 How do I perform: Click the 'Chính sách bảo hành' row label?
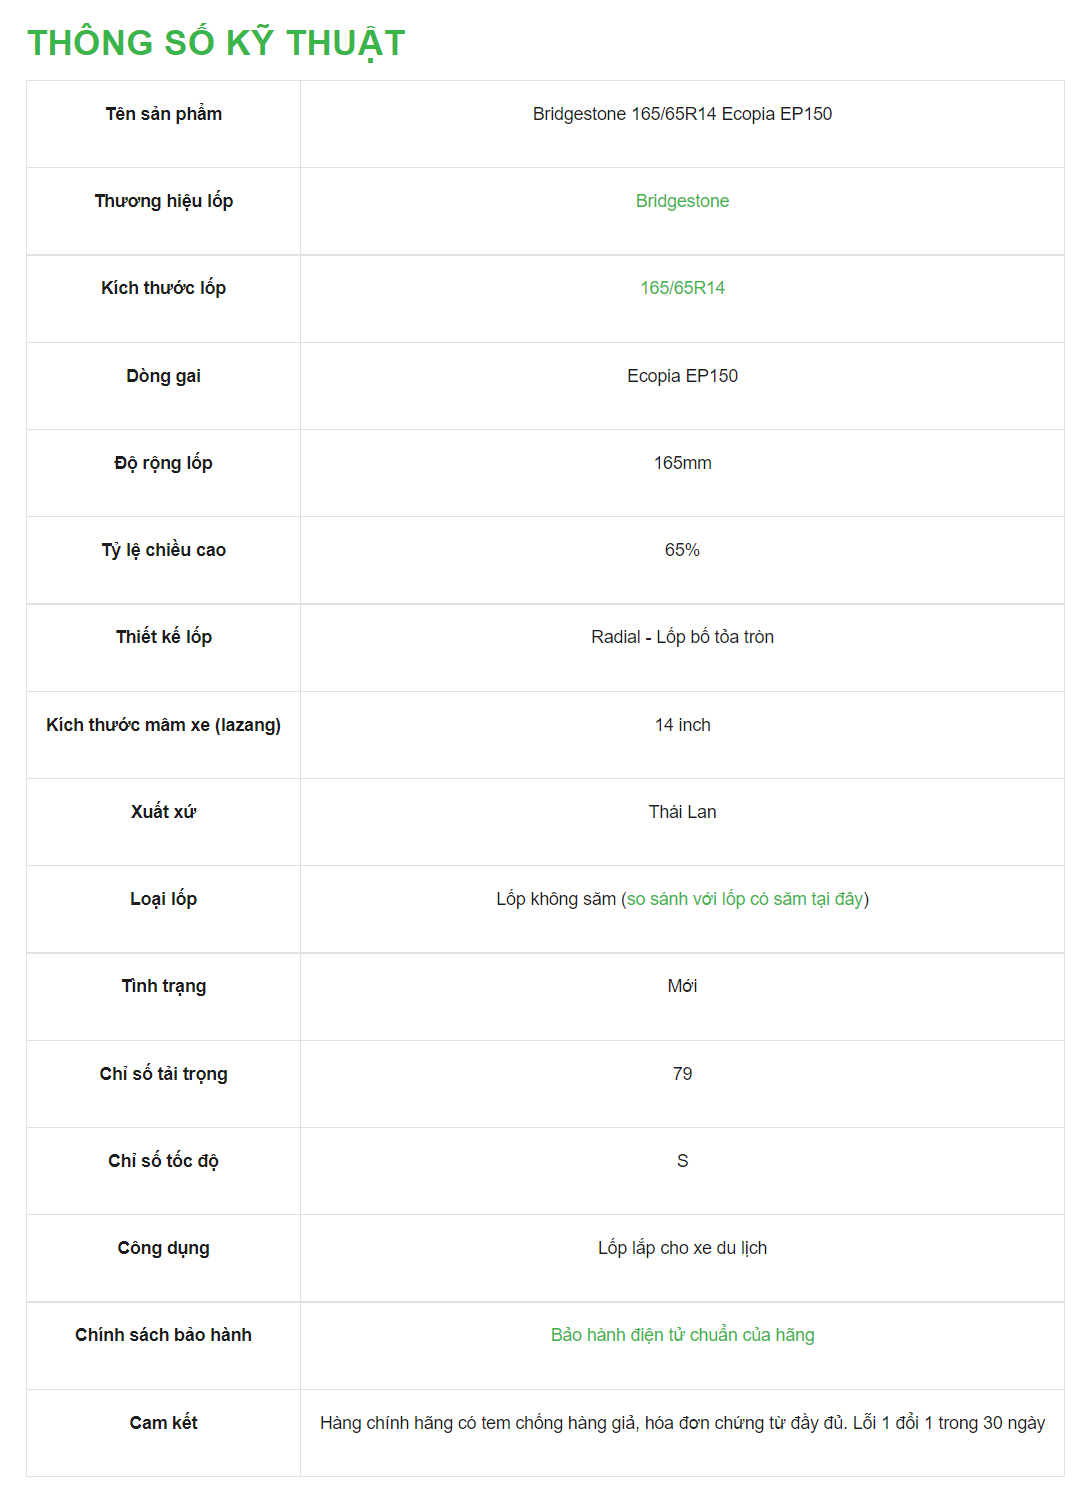click(x=163, y=1335)
